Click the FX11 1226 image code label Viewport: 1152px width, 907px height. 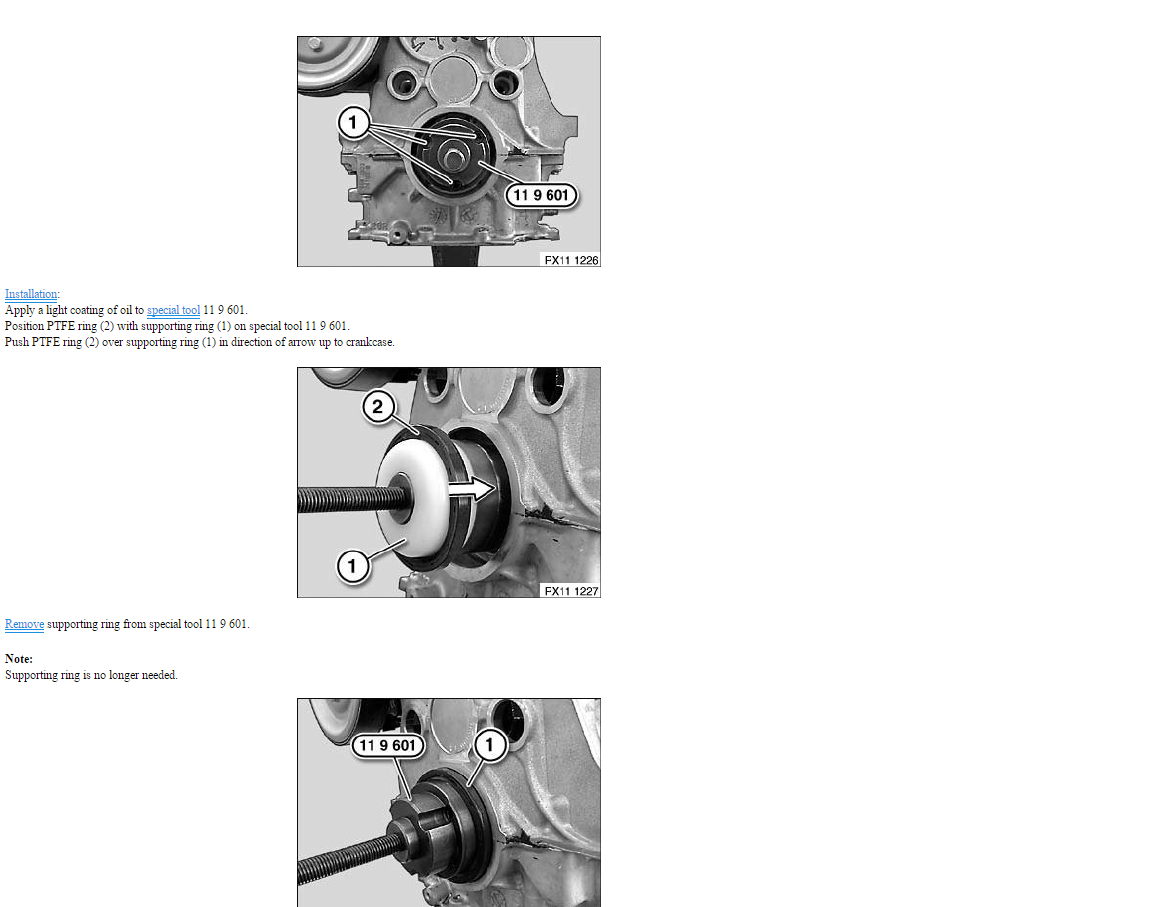[571, 260]
